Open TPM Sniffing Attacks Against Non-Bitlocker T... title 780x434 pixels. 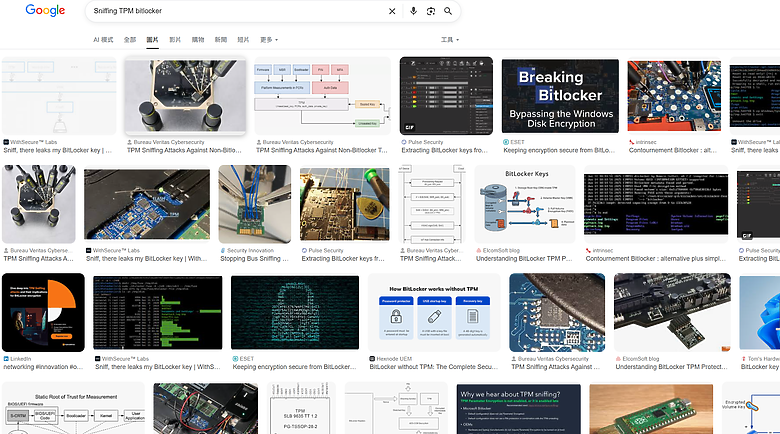[x=321, y=150]
